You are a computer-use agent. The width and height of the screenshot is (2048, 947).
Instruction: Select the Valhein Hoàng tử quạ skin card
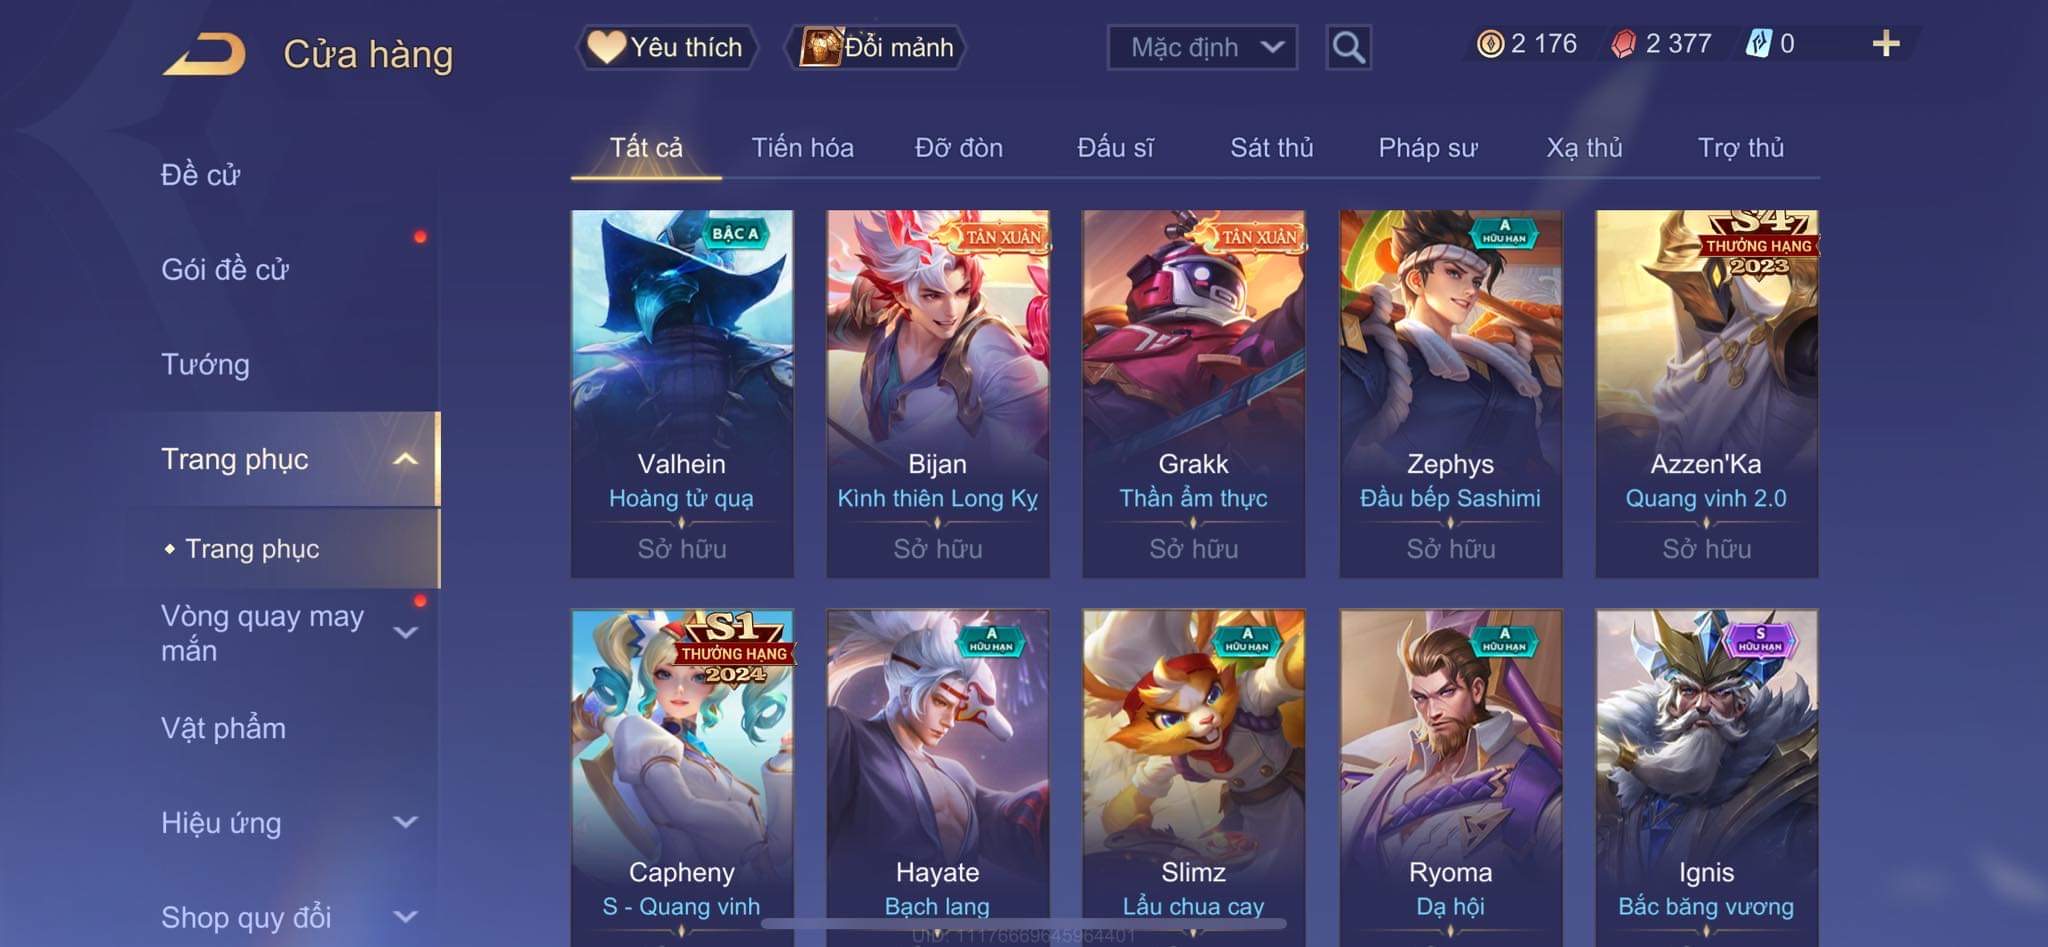pyautogui.click(x=682, y=393)
